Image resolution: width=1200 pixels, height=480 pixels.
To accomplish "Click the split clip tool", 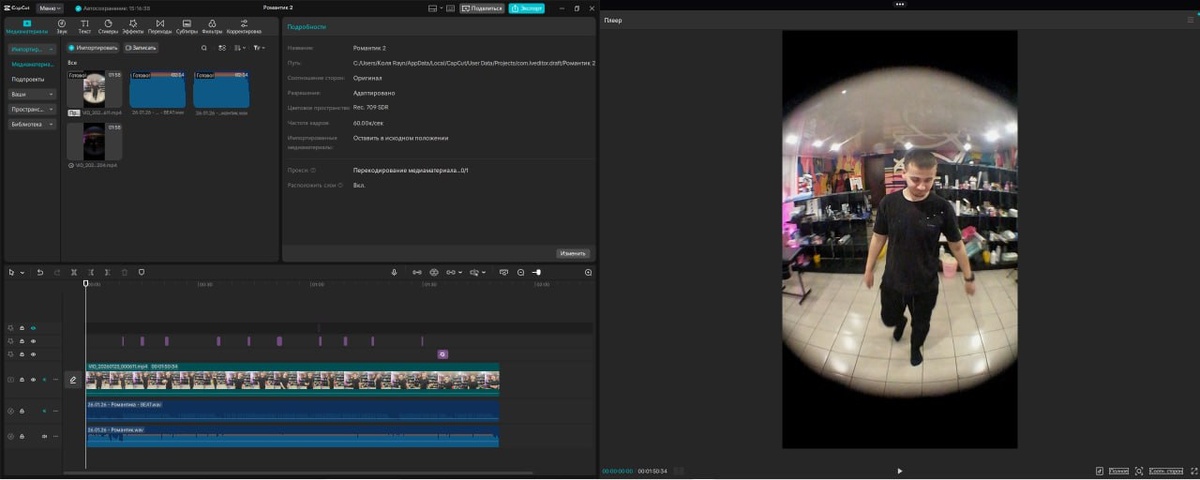I will pyautogui.click(x=74, y=272).
